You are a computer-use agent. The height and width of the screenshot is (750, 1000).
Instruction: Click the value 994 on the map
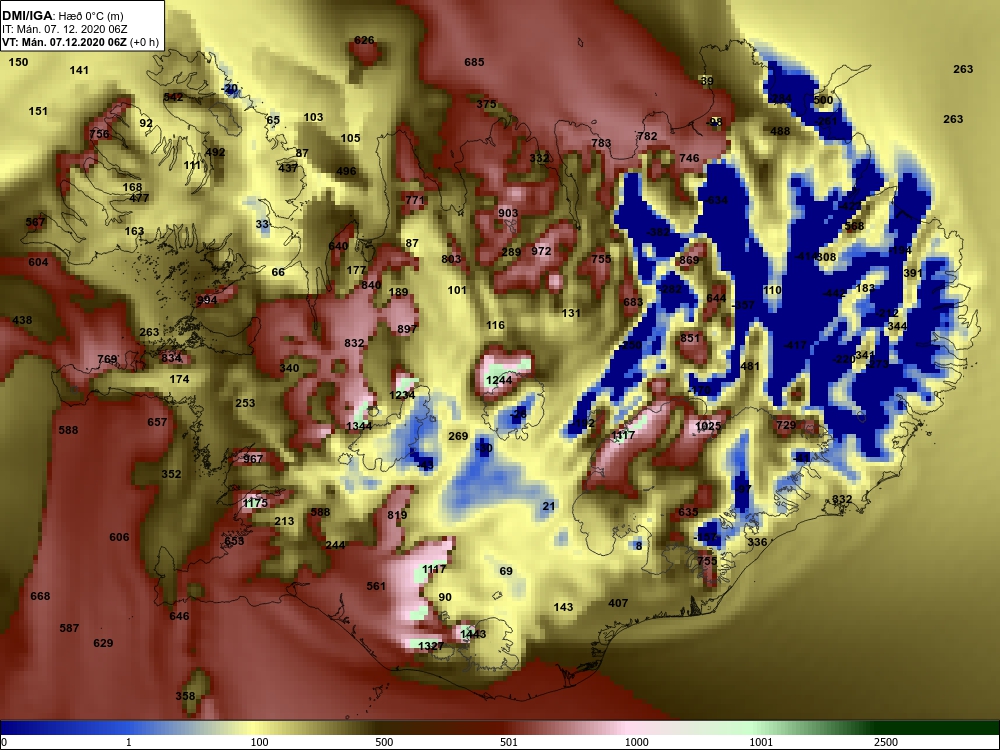(207, 300)
